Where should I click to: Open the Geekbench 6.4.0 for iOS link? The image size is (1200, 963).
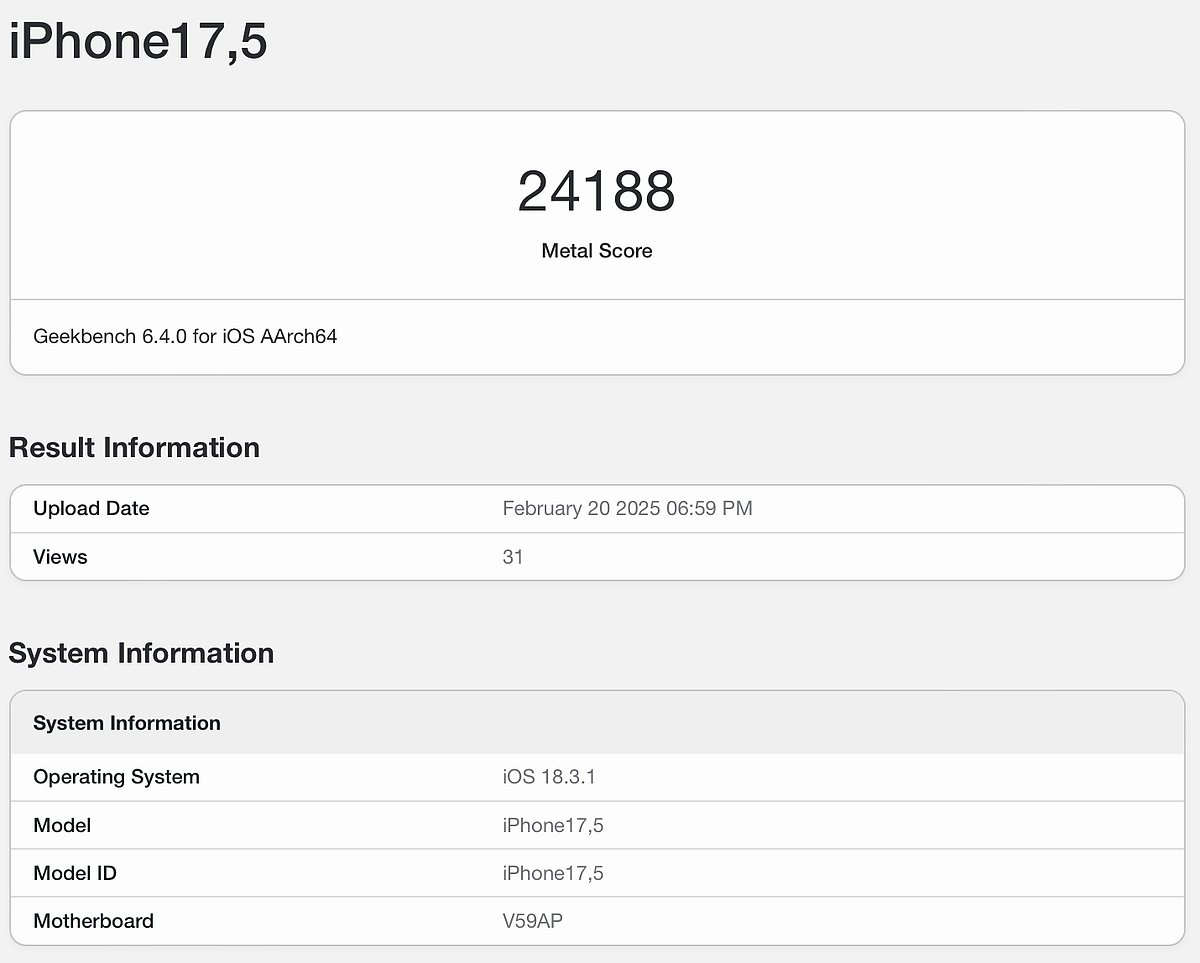point(184,337)
